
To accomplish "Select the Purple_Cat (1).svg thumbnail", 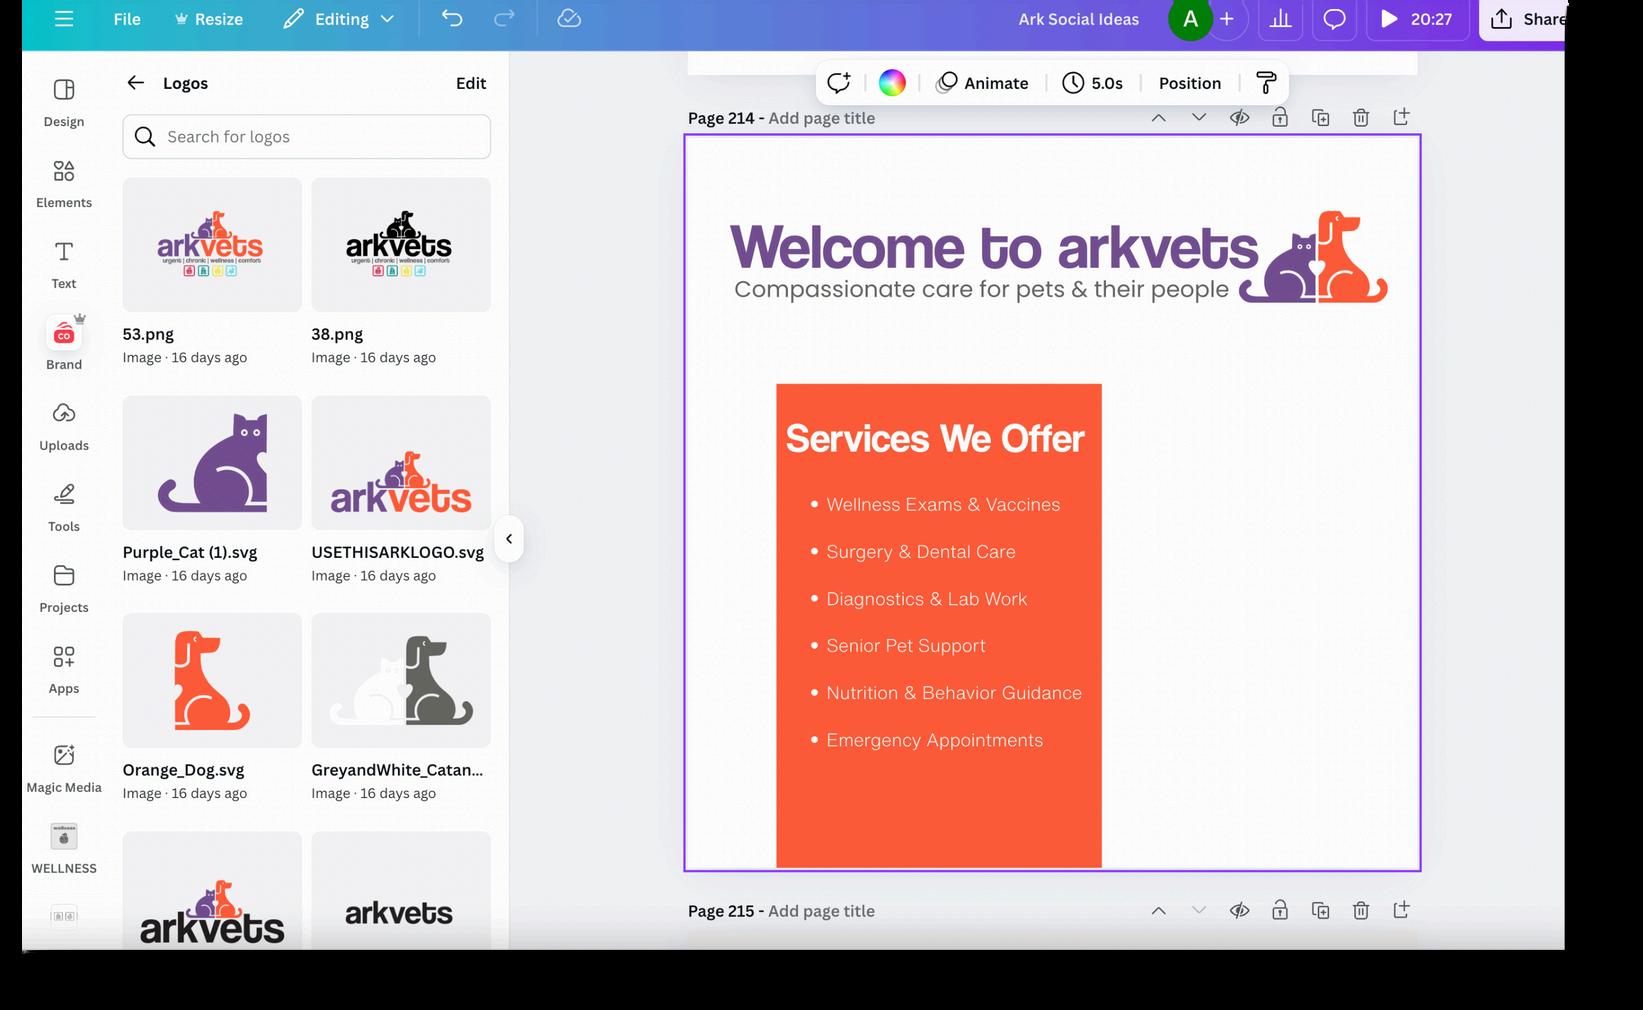I will click(212, 463).
